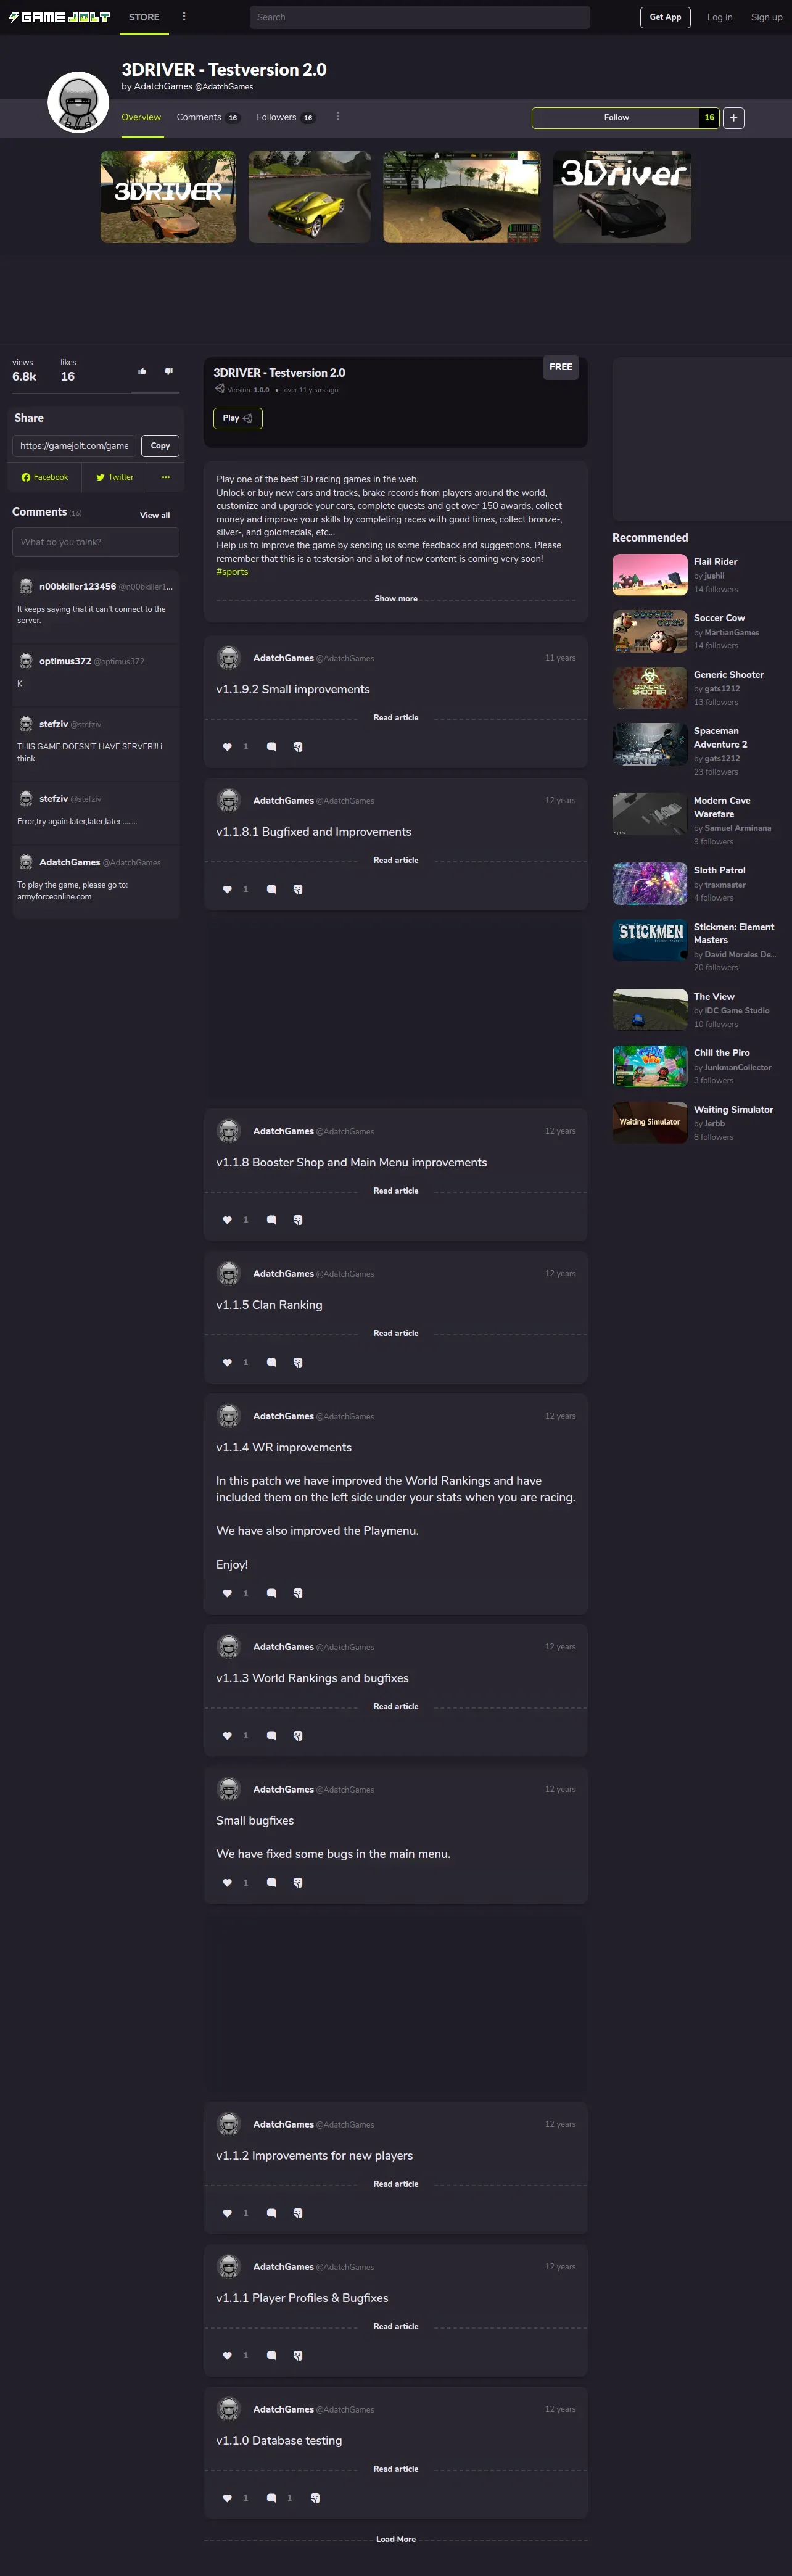Open AdatchGames avatar on v1.1.9.2 post
The image size is (792, 2576).
pyautogui.click(x=229, y=658)
